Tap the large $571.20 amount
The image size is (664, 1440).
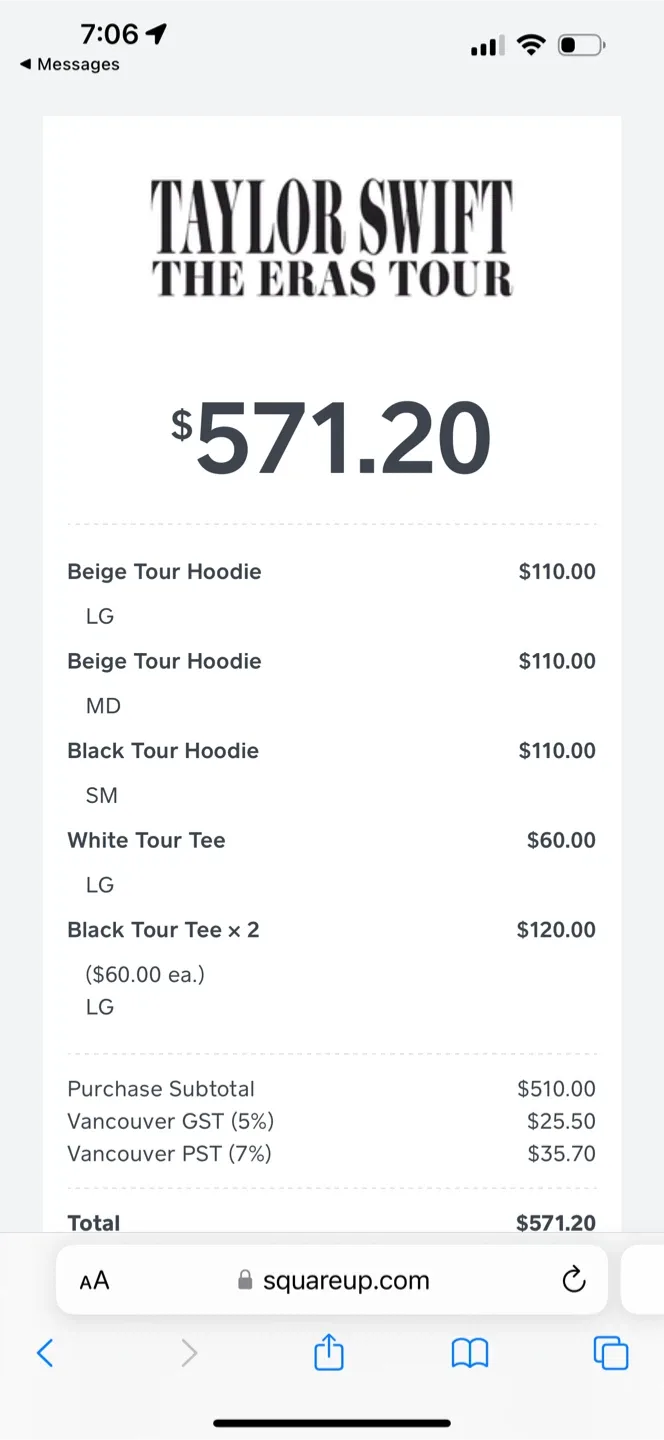tap(332, 437)
